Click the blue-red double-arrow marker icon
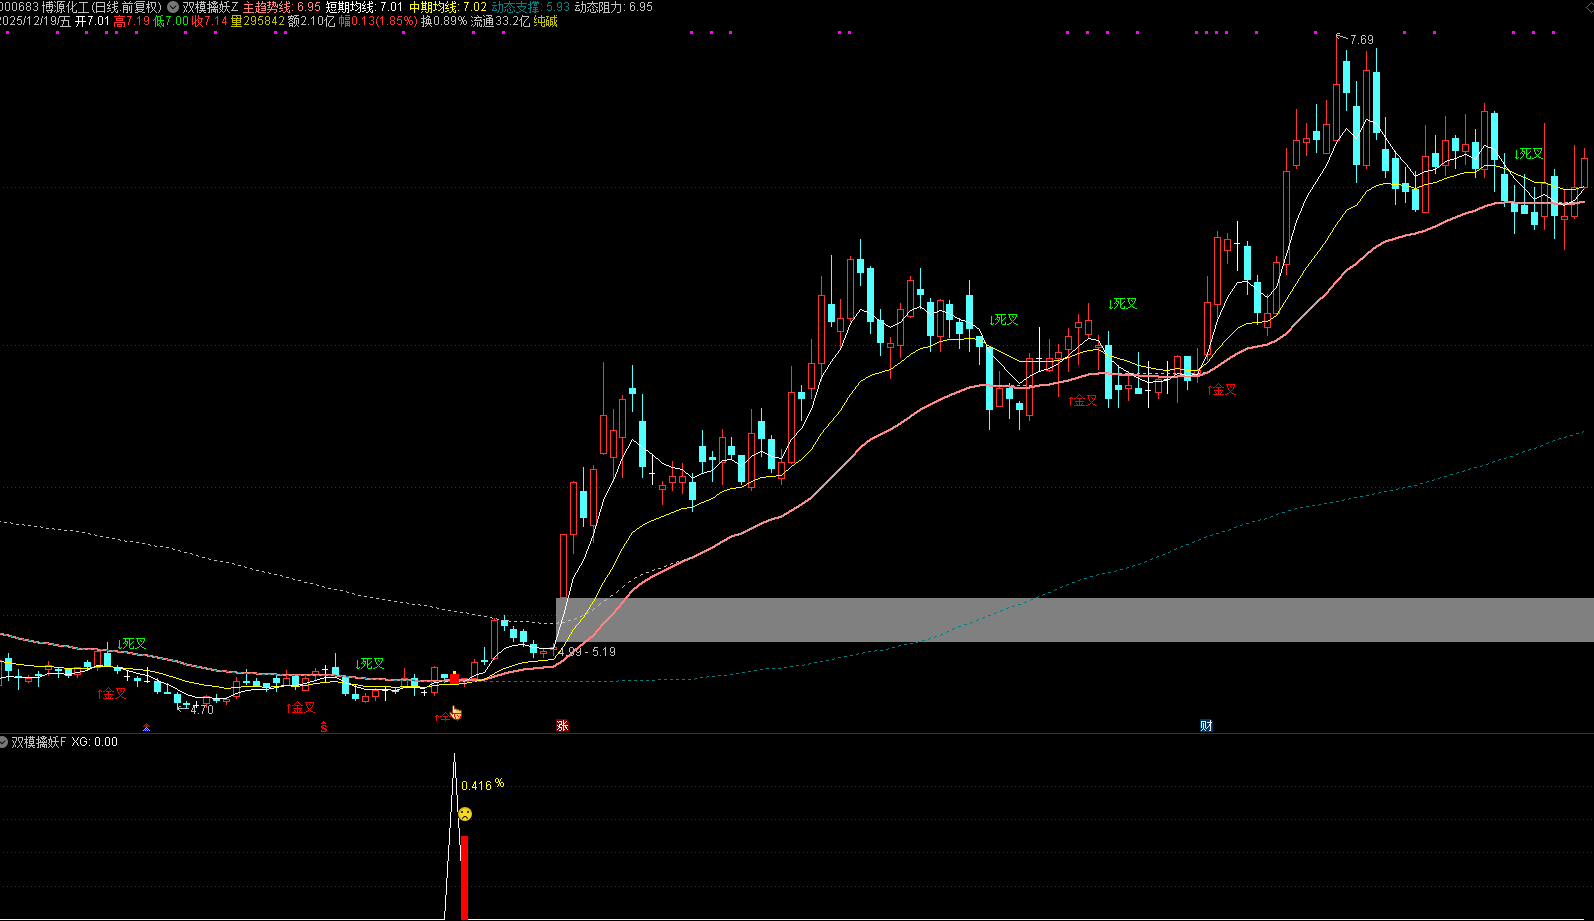 click(147, 727)
